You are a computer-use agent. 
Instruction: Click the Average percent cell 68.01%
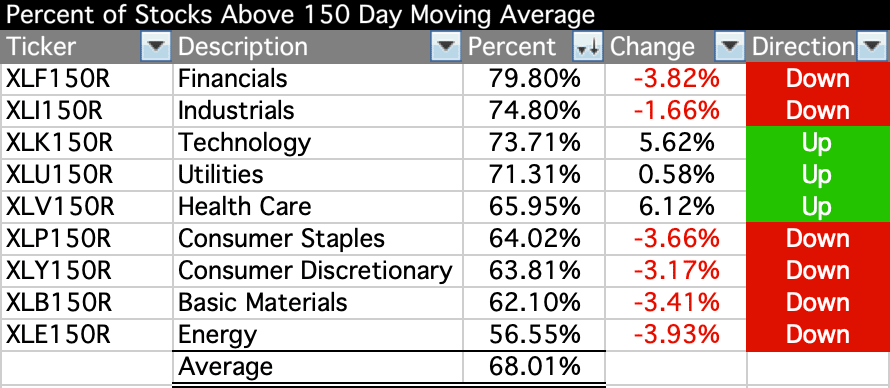click(534, 367)
